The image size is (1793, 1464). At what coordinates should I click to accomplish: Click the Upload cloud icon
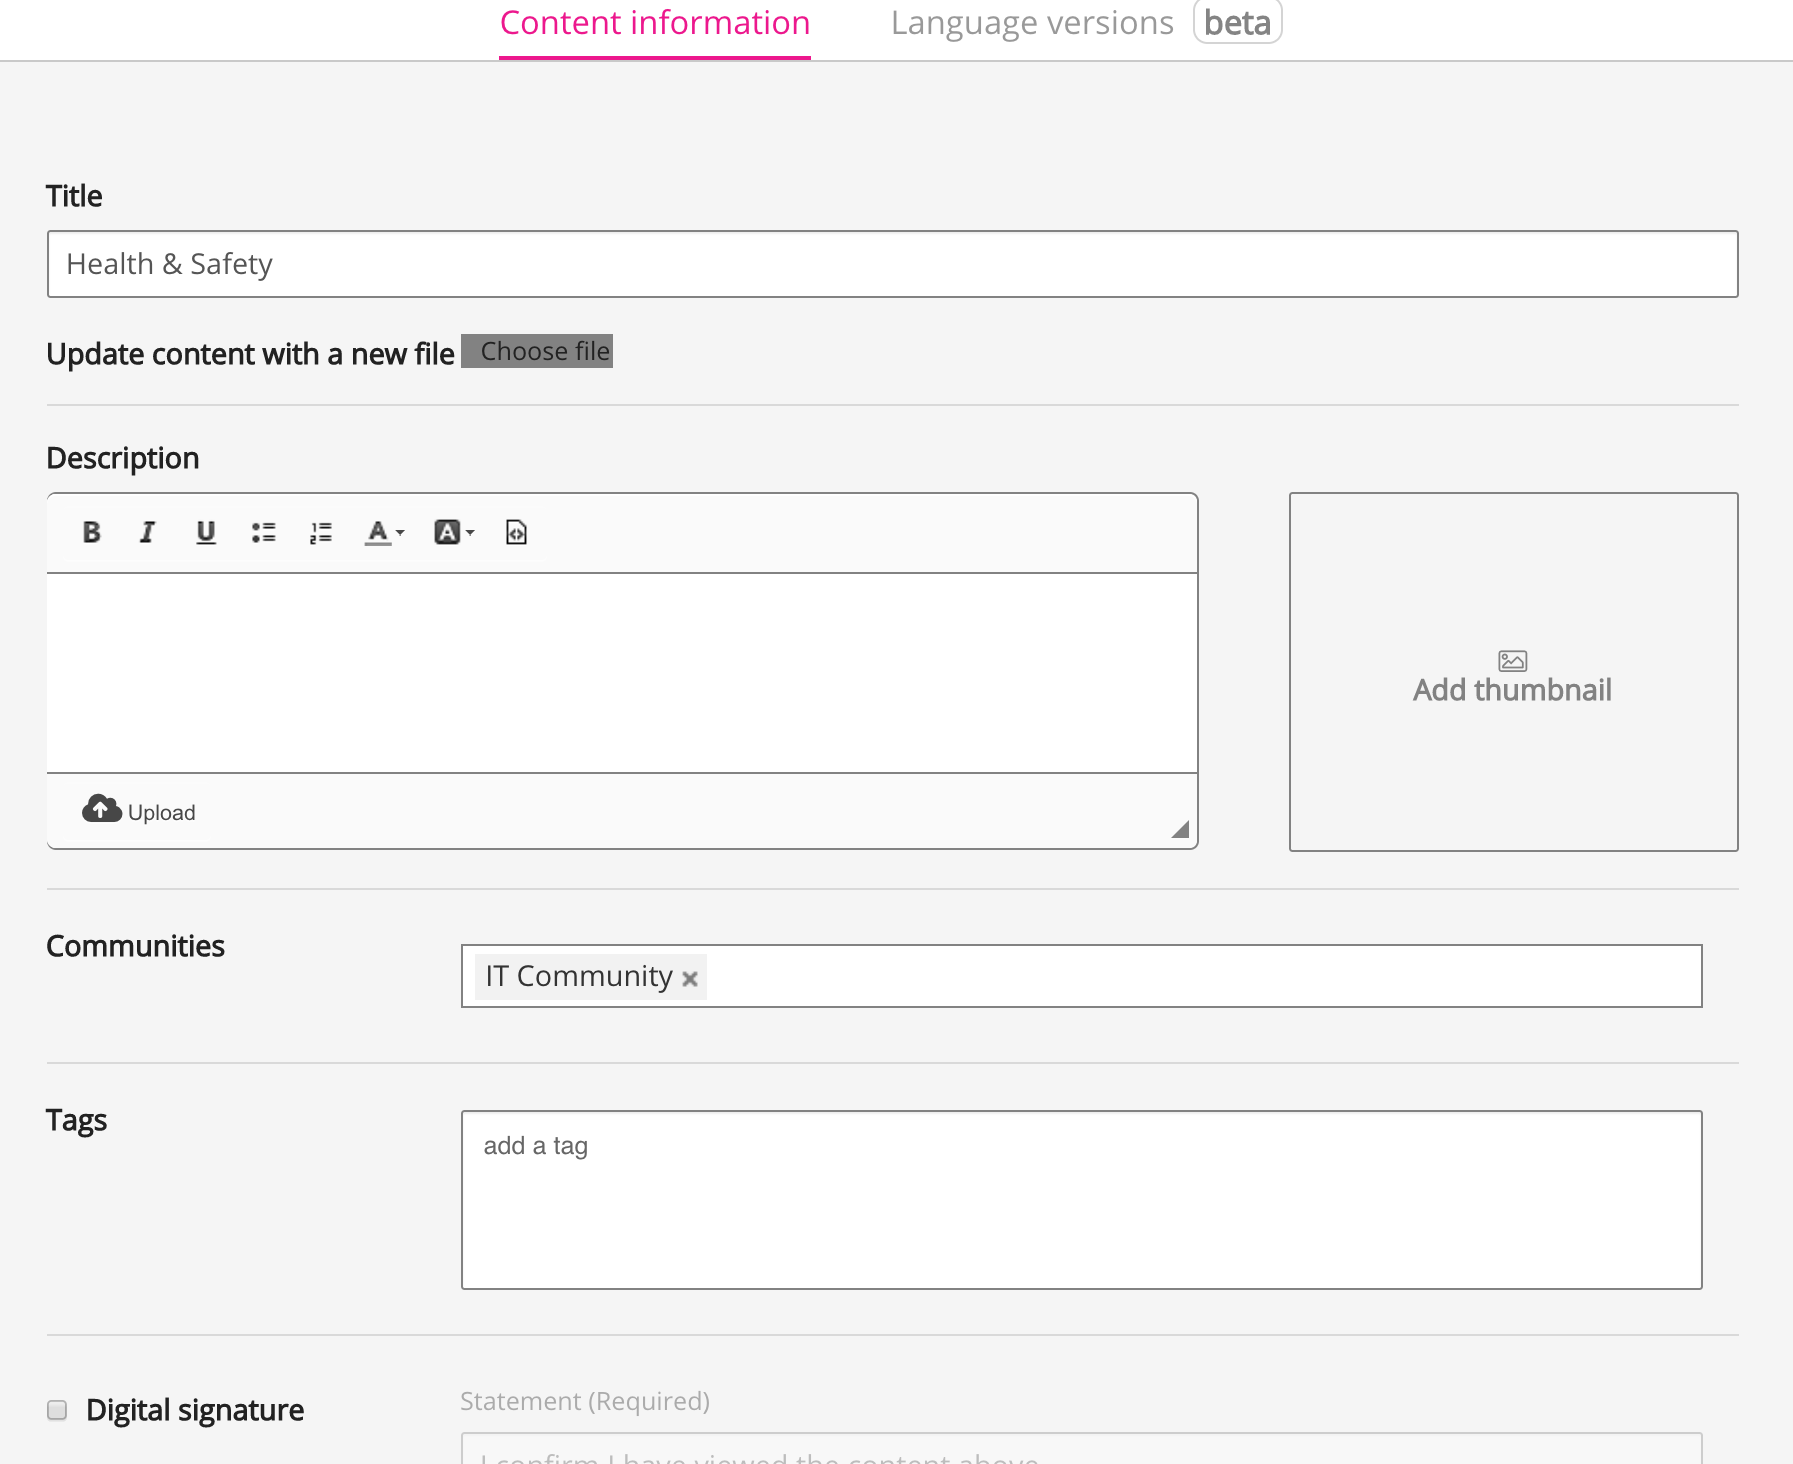(x=101, y=809)
